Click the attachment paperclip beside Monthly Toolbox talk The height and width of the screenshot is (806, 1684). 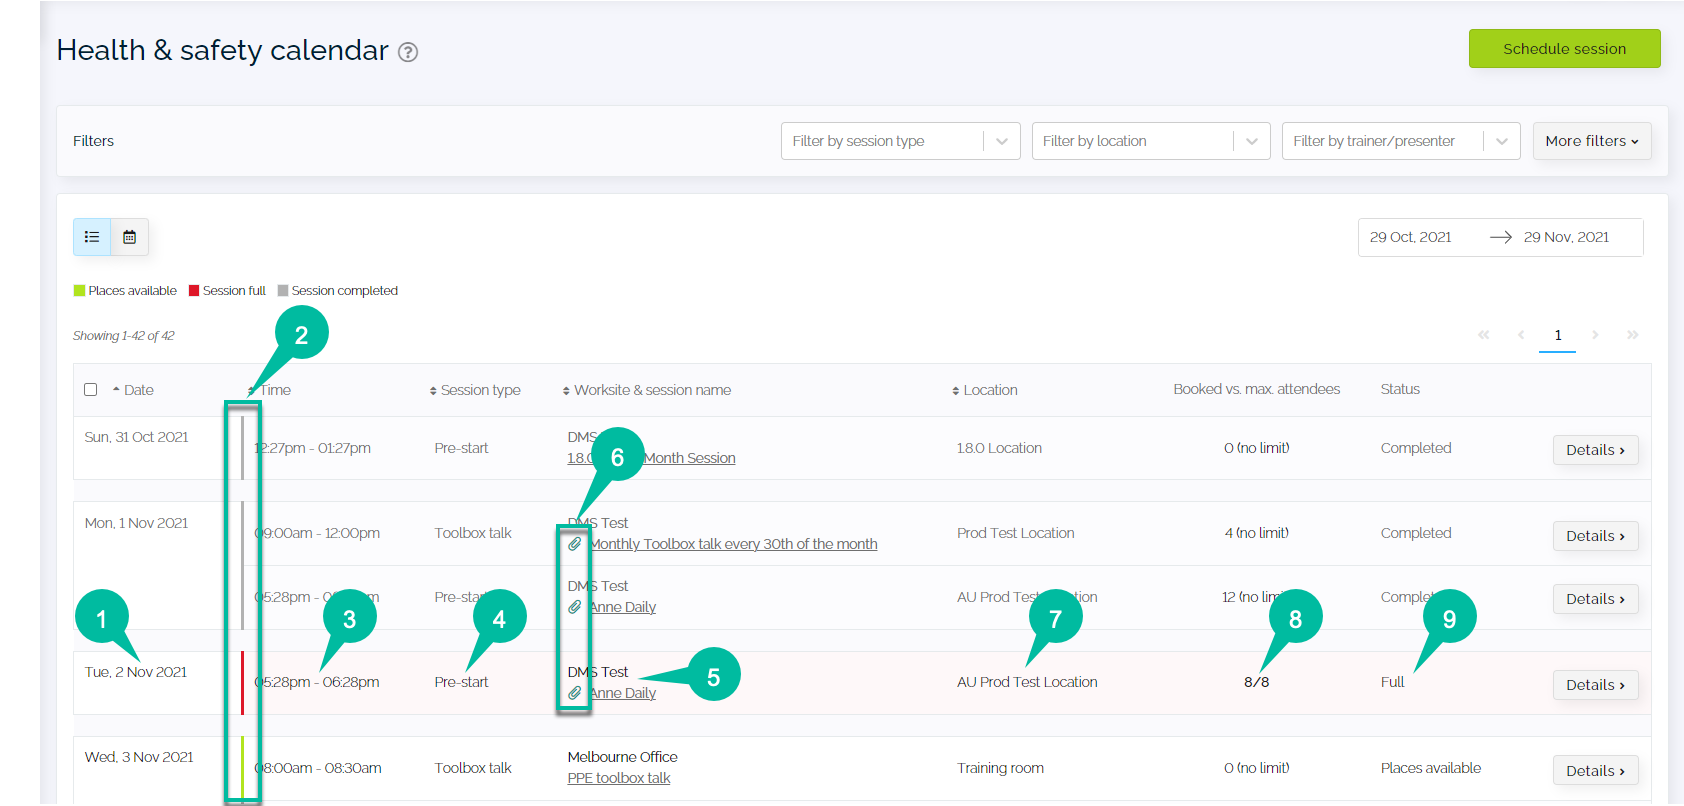click(x=575, y=544)
